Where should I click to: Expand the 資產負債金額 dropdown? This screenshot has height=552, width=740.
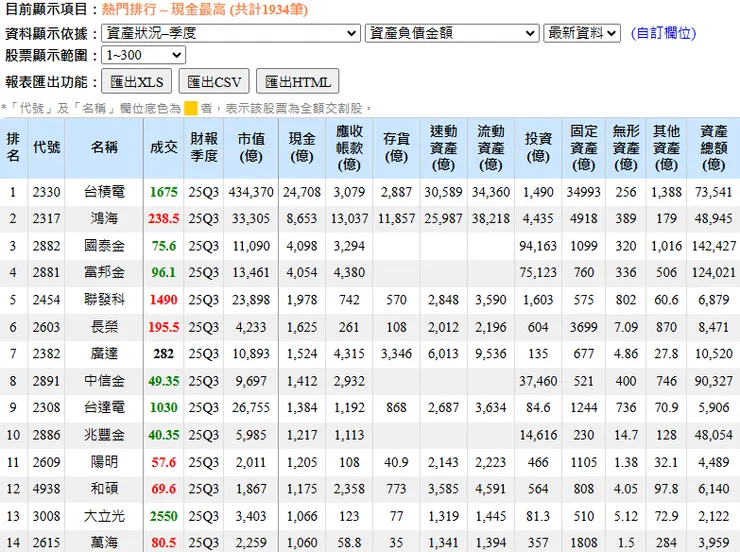[x=452, y=33]
